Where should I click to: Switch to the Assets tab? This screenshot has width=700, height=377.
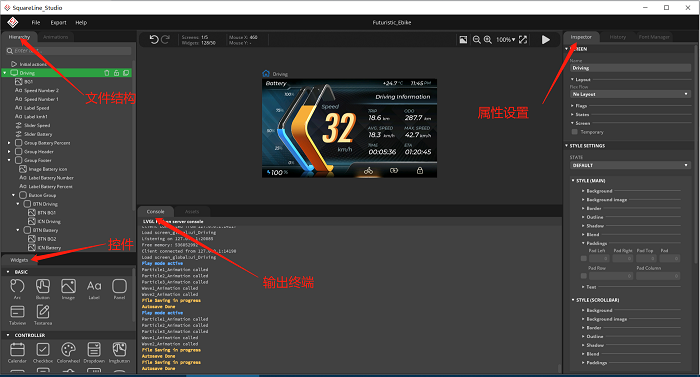point(192,211)
